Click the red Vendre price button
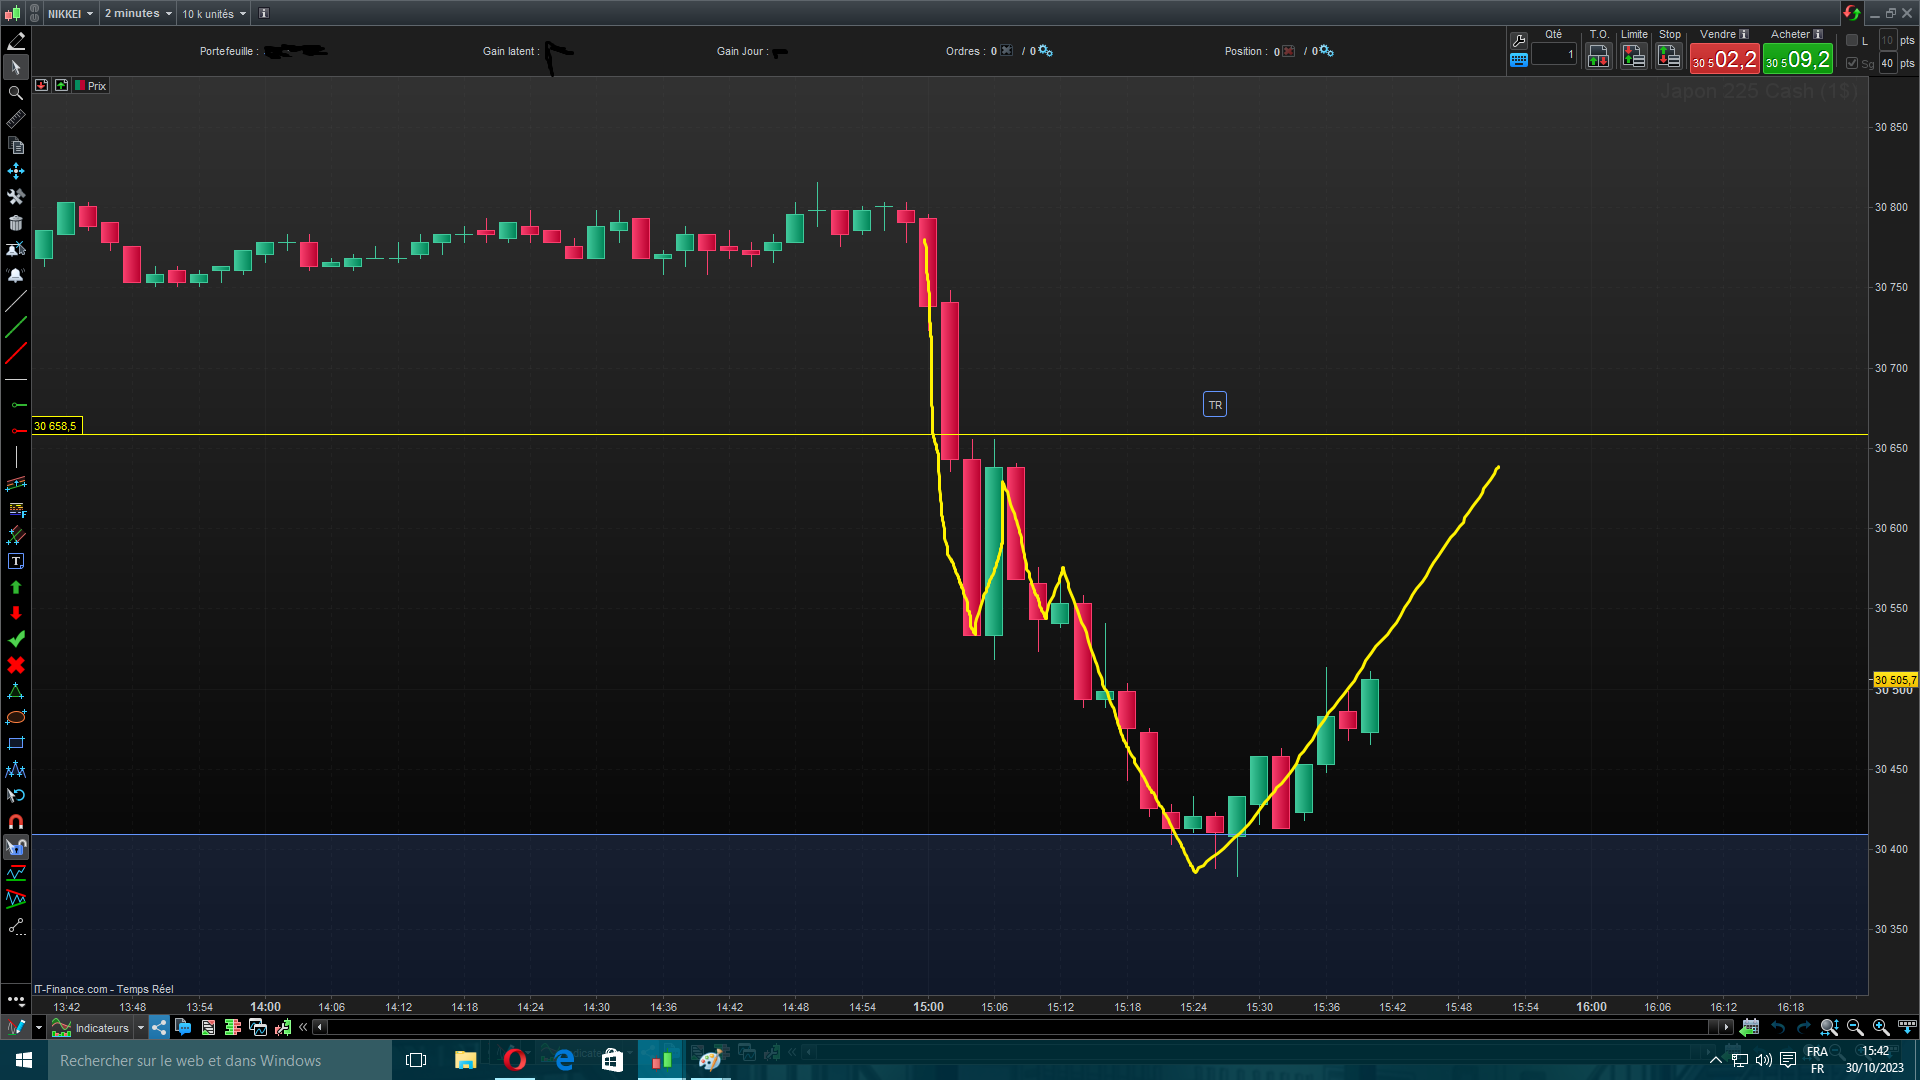This screenshot has width=1920, height=1080. [1724, 60]
